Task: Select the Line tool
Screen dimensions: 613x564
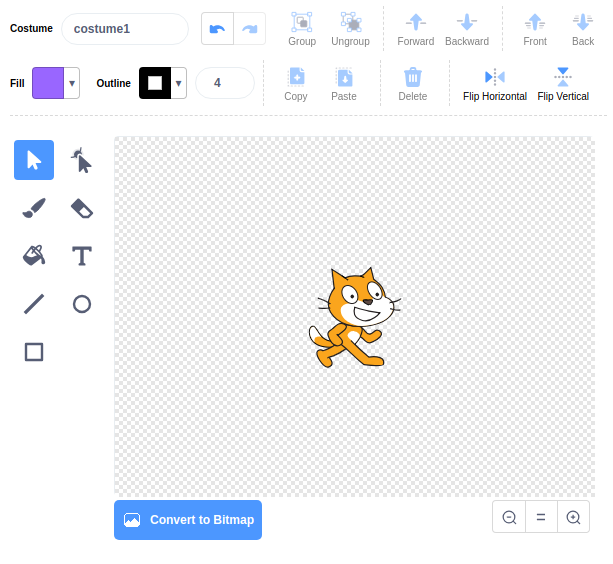Action: (x=34, y=304)
